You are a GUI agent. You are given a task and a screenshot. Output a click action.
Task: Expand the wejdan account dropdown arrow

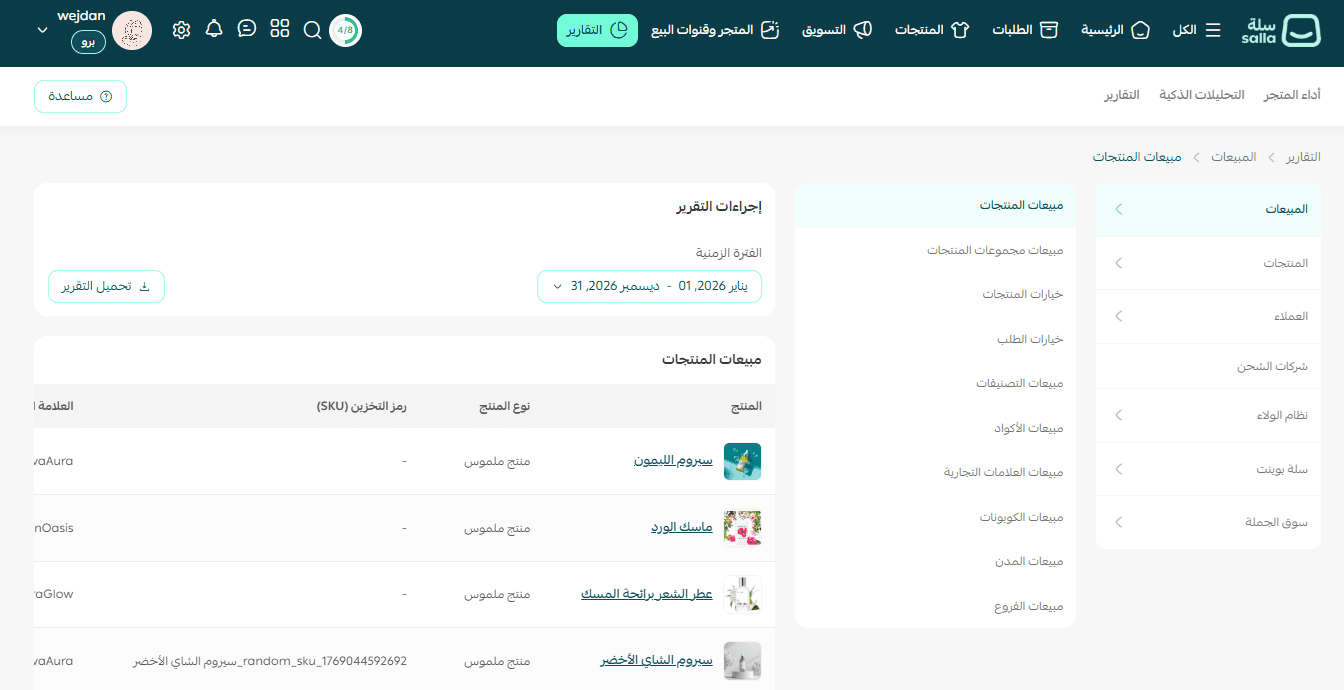point(42,30)
